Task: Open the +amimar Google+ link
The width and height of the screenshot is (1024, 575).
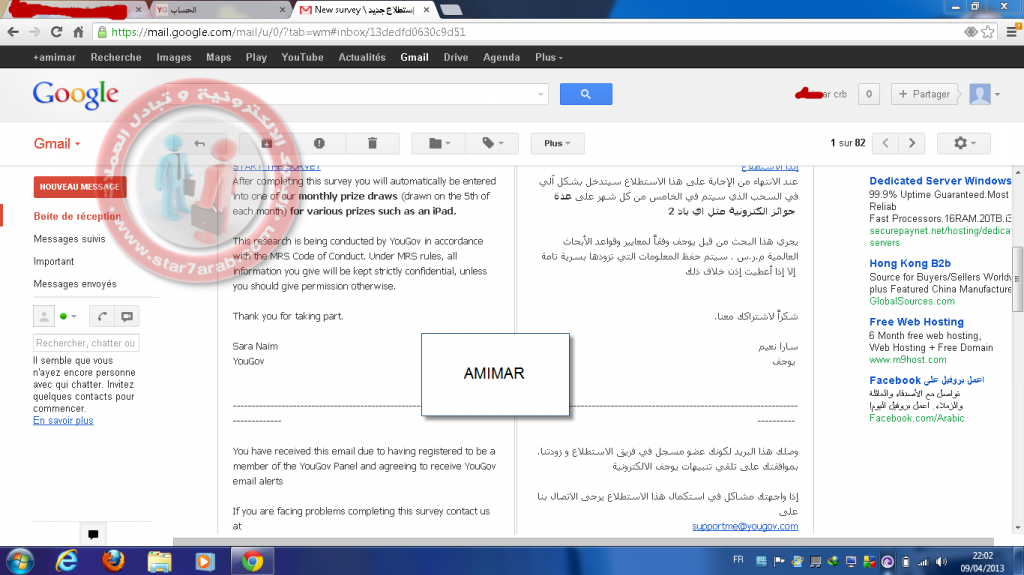Action: tap(54, 58)
